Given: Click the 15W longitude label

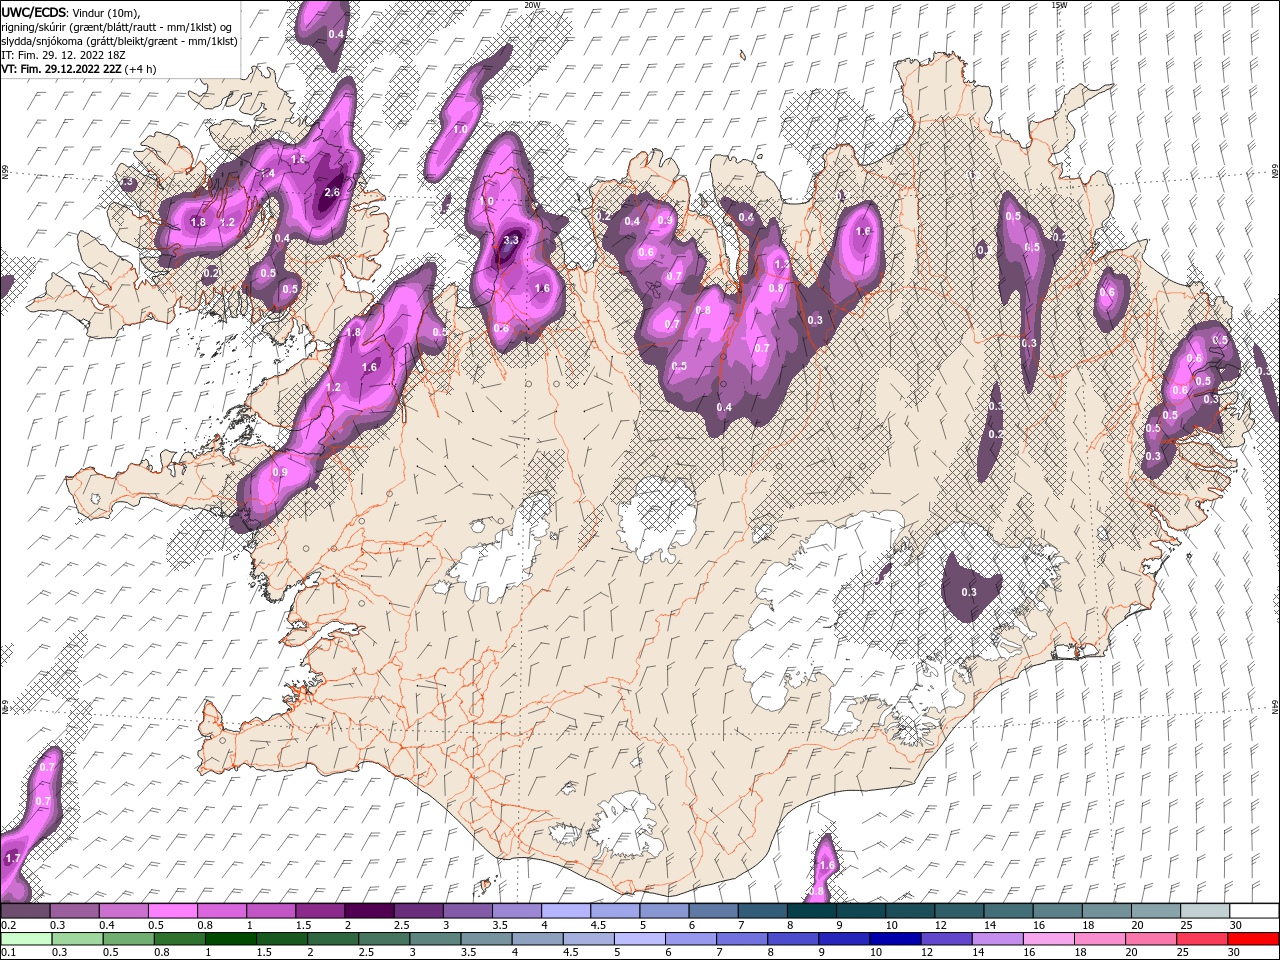Looking at the screenshot, I should tap(1059, 5).
